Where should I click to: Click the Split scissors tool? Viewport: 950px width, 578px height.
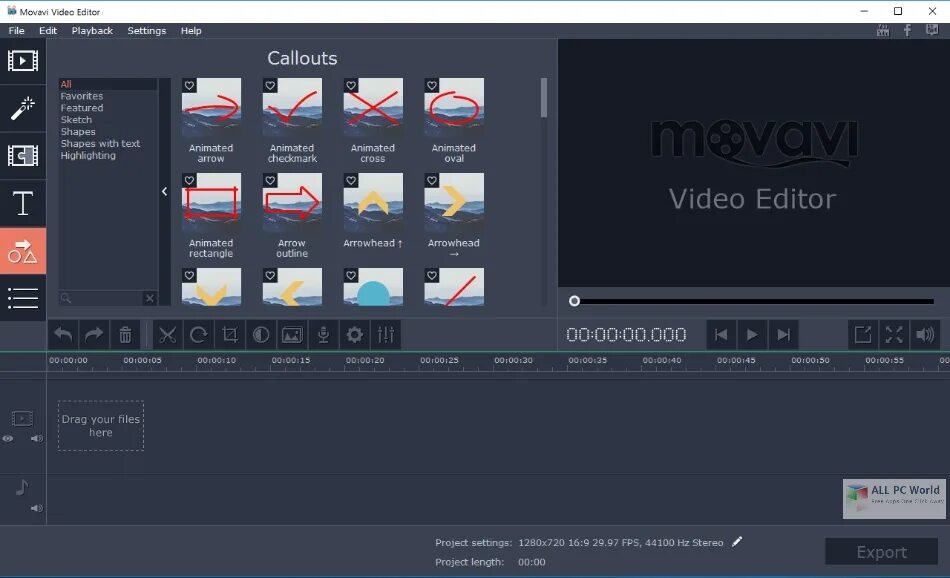pyautogui.click(x=167, y=334)
